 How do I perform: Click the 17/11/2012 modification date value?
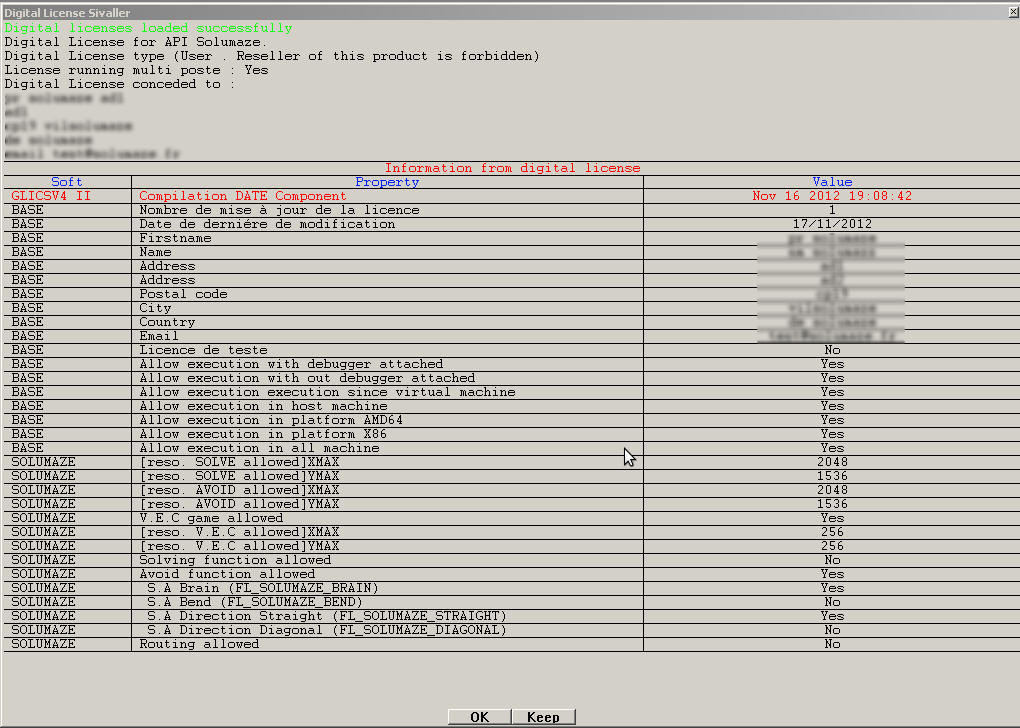point(831,224)
